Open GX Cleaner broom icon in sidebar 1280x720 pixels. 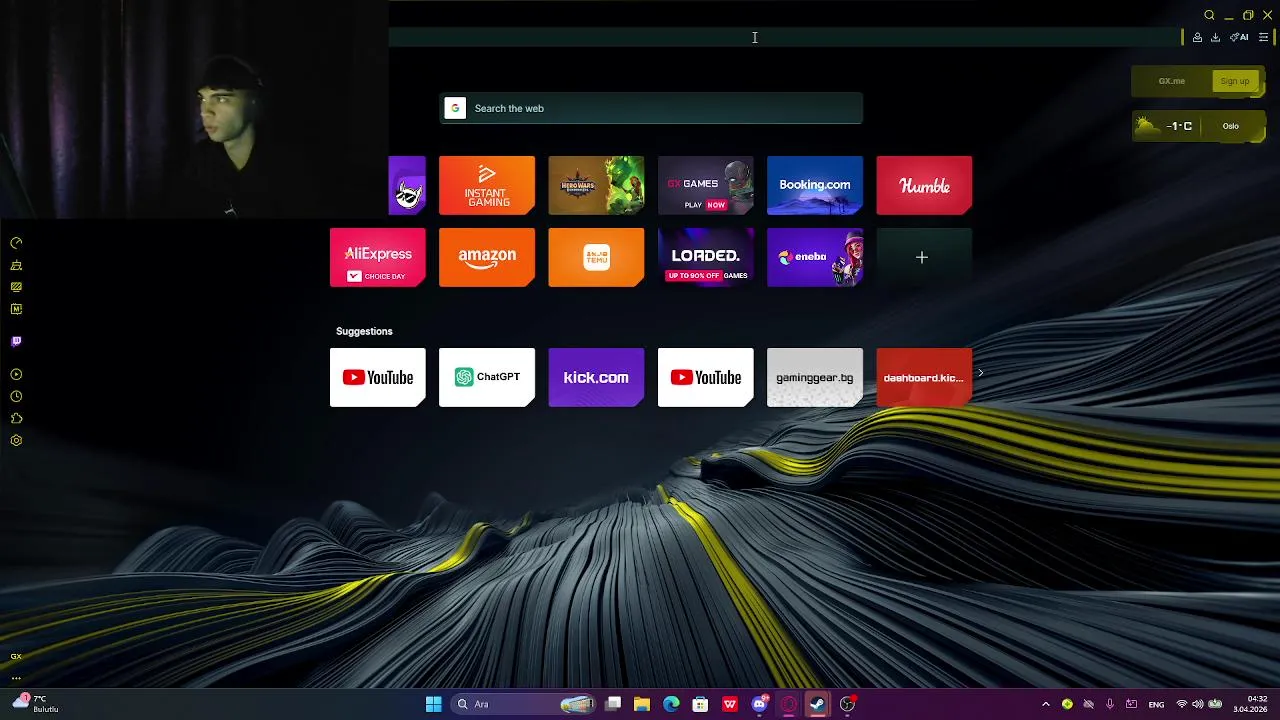16,265
